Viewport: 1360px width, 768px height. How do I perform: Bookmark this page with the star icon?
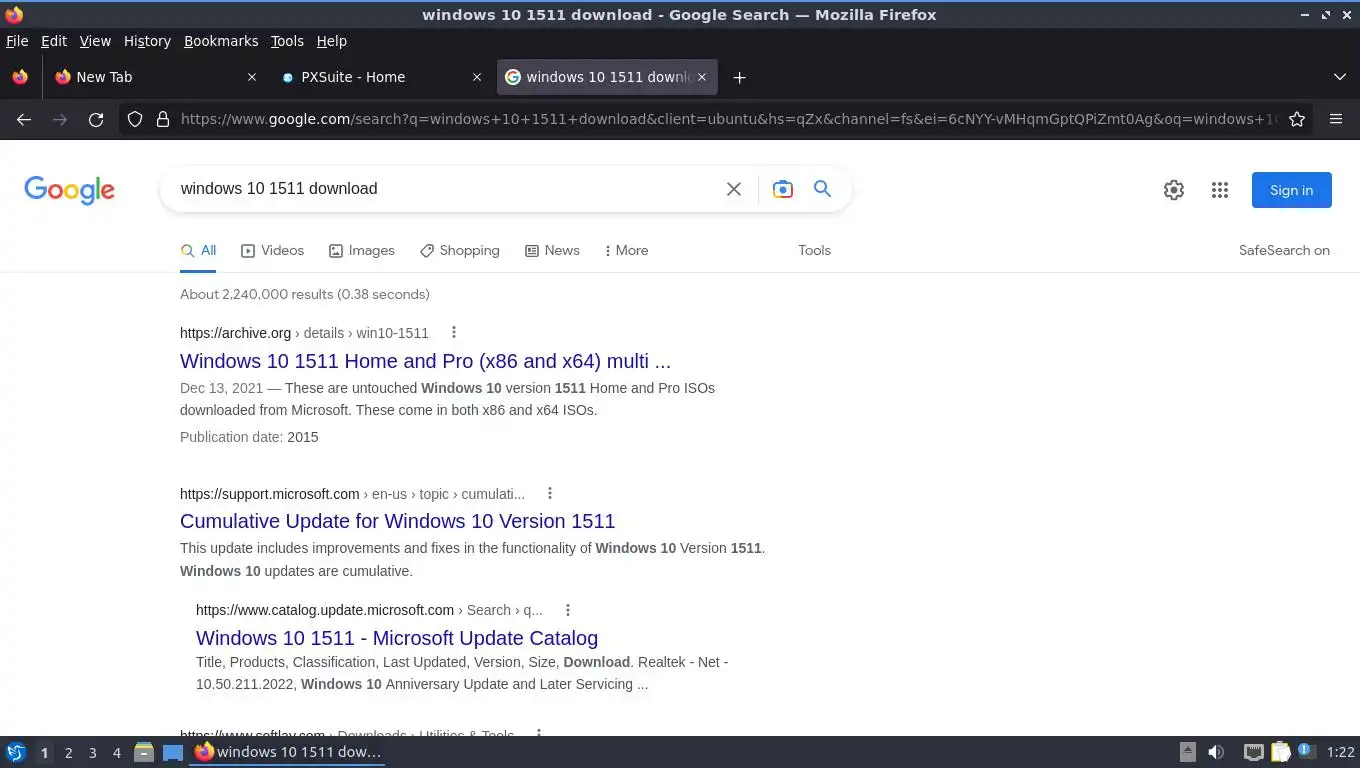point(1297,119)
